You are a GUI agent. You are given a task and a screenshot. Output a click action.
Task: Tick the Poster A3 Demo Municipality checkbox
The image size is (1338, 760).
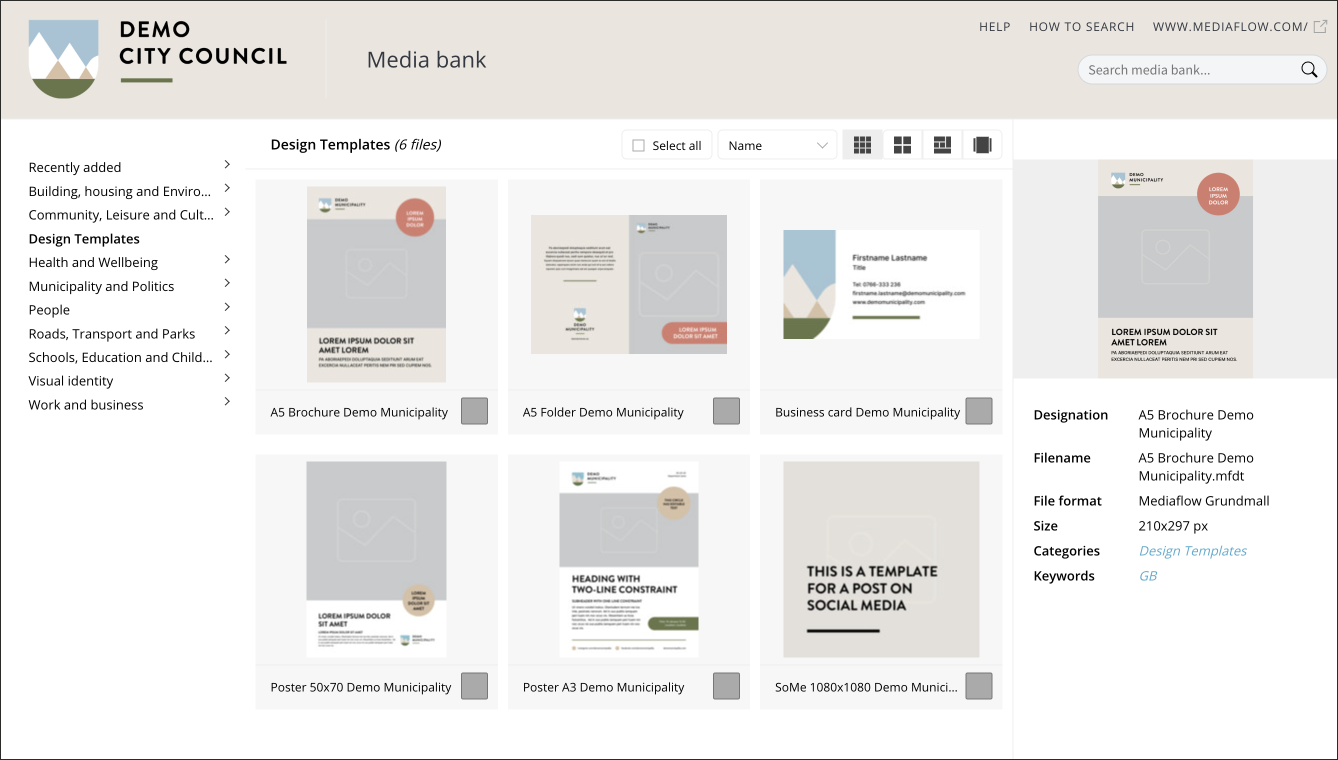(x=726, y=686)
